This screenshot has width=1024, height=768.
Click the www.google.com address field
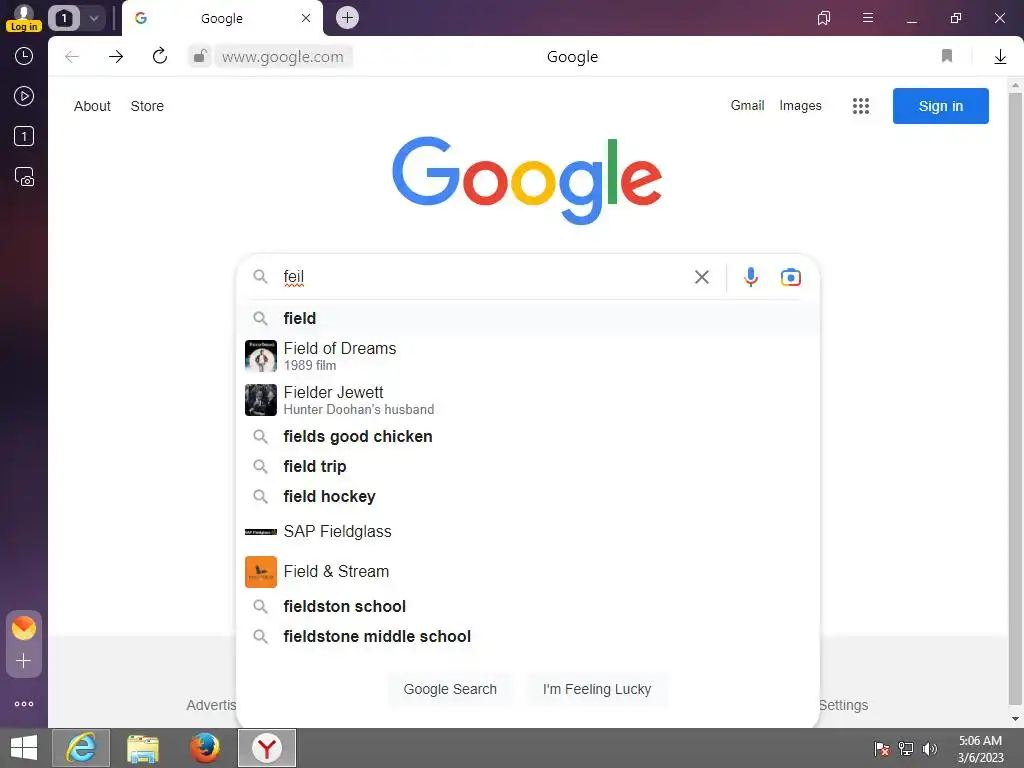[x=283, y=57]
